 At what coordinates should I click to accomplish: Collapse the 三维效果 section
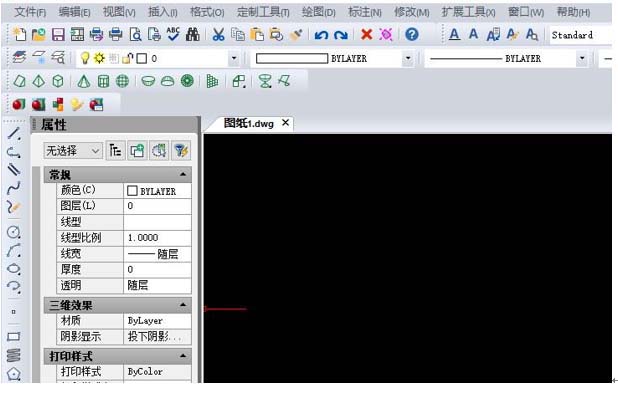[183, 305]
